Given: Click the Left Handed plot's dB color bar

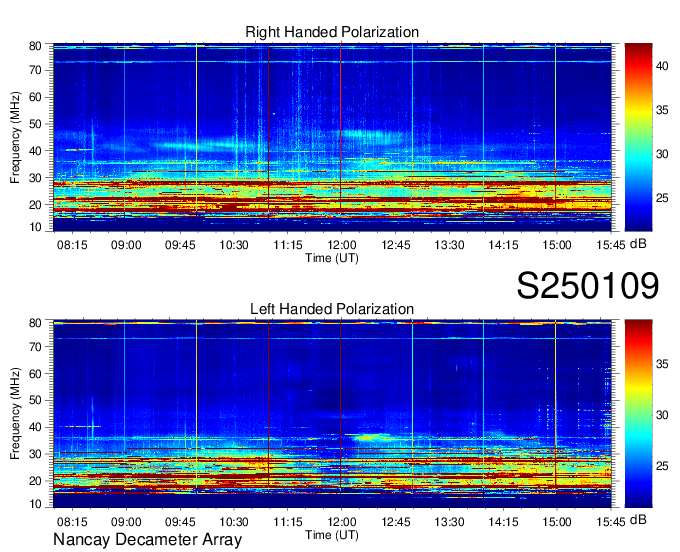Looking at the screenshot, I should coord(638,414).
